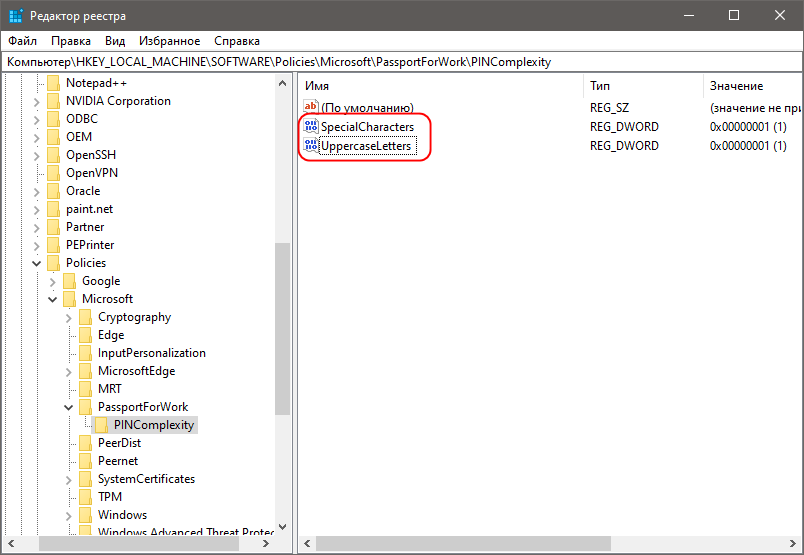Open the Избранное menu
This screenshot has height=555, width=804.
click(169, 41)
